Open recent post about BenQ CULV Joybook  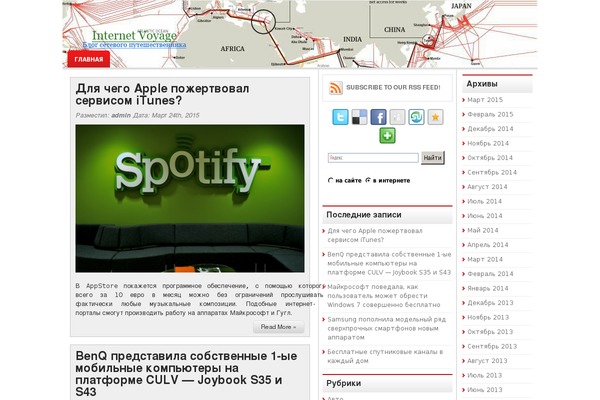[389, 263]
